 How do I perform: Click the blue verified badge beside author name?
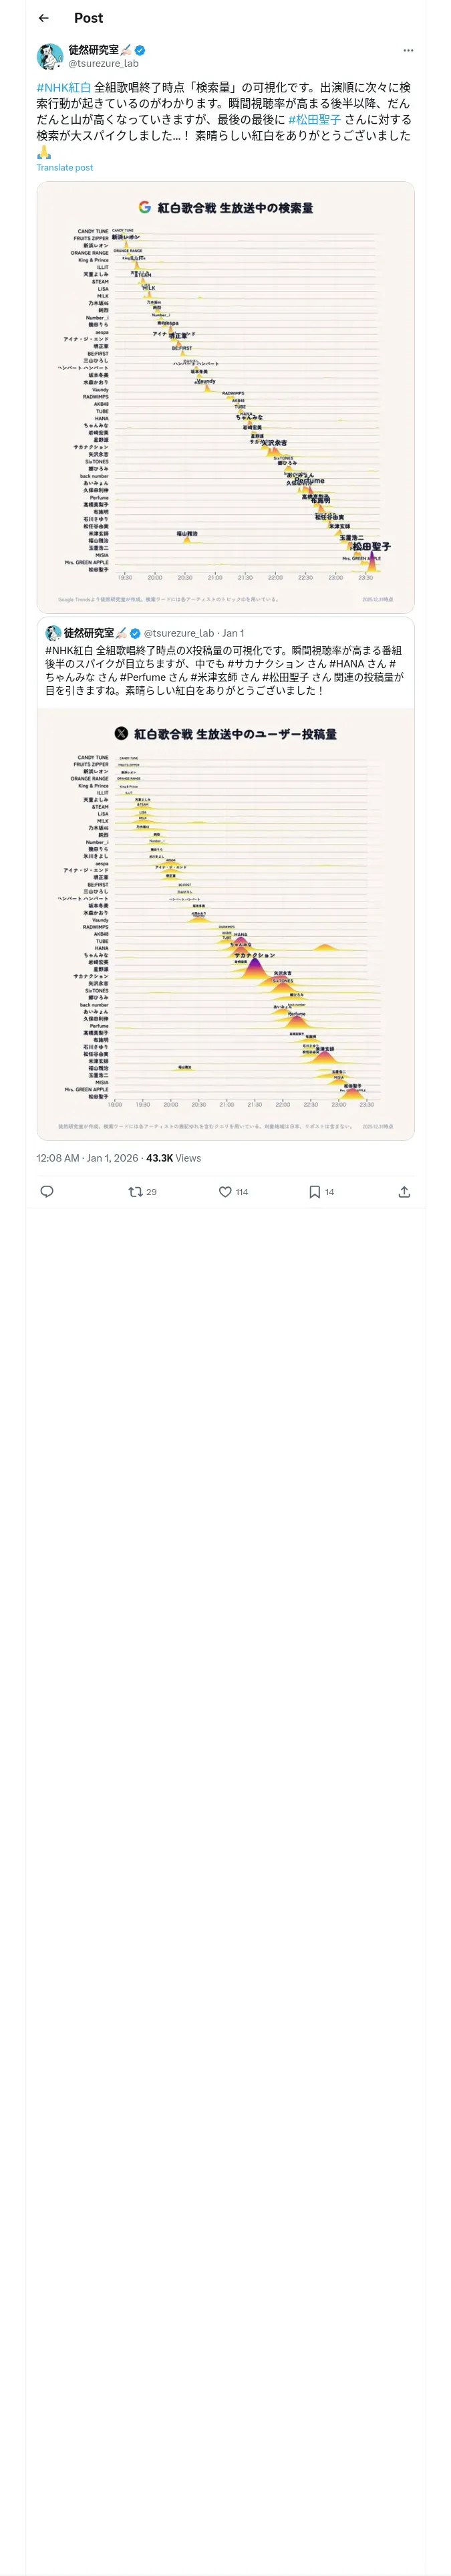(x=141, y=49)
